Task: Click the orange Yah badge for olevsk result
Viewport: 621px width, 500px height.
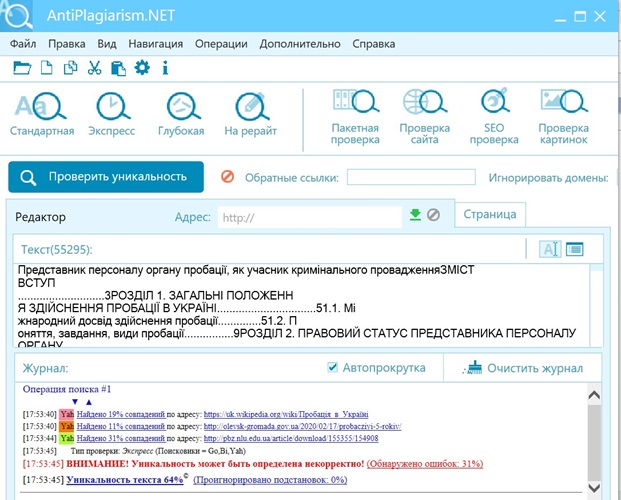Action: click(67, 426)
